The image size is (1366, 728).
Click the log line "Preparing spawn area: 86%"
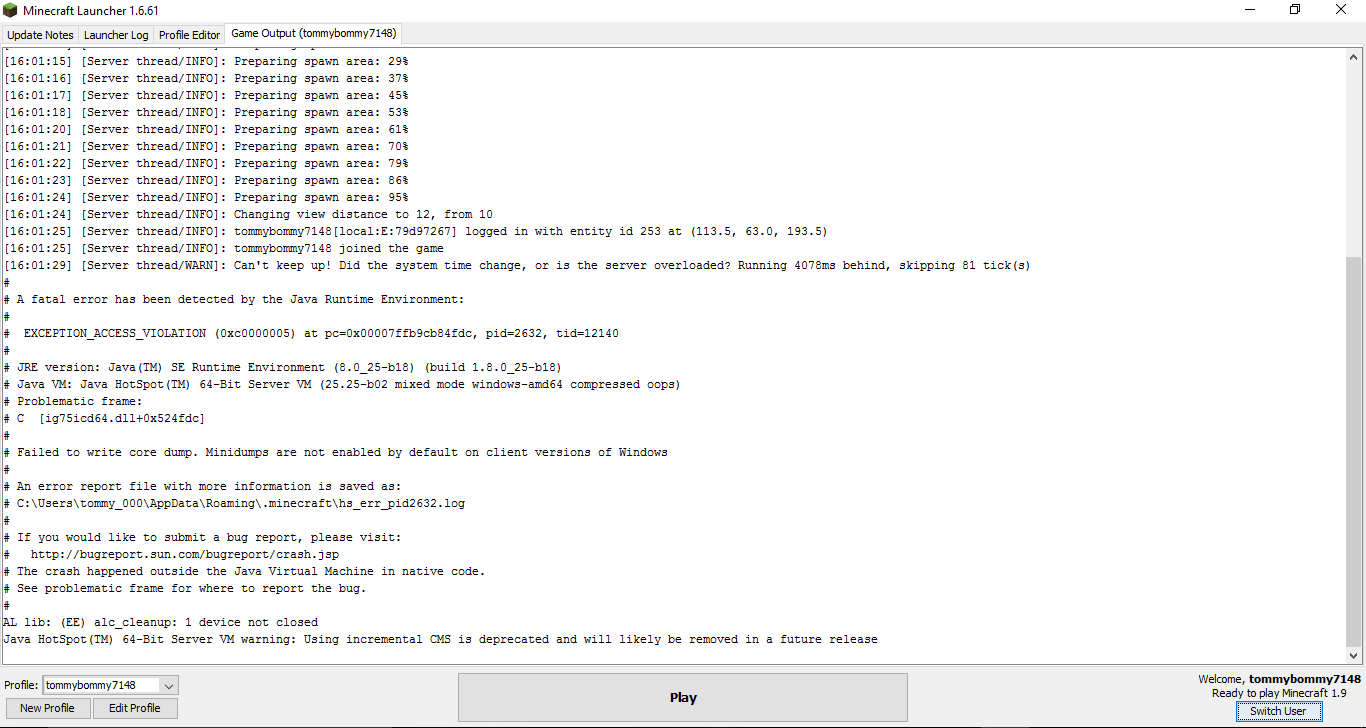point(206,180)
